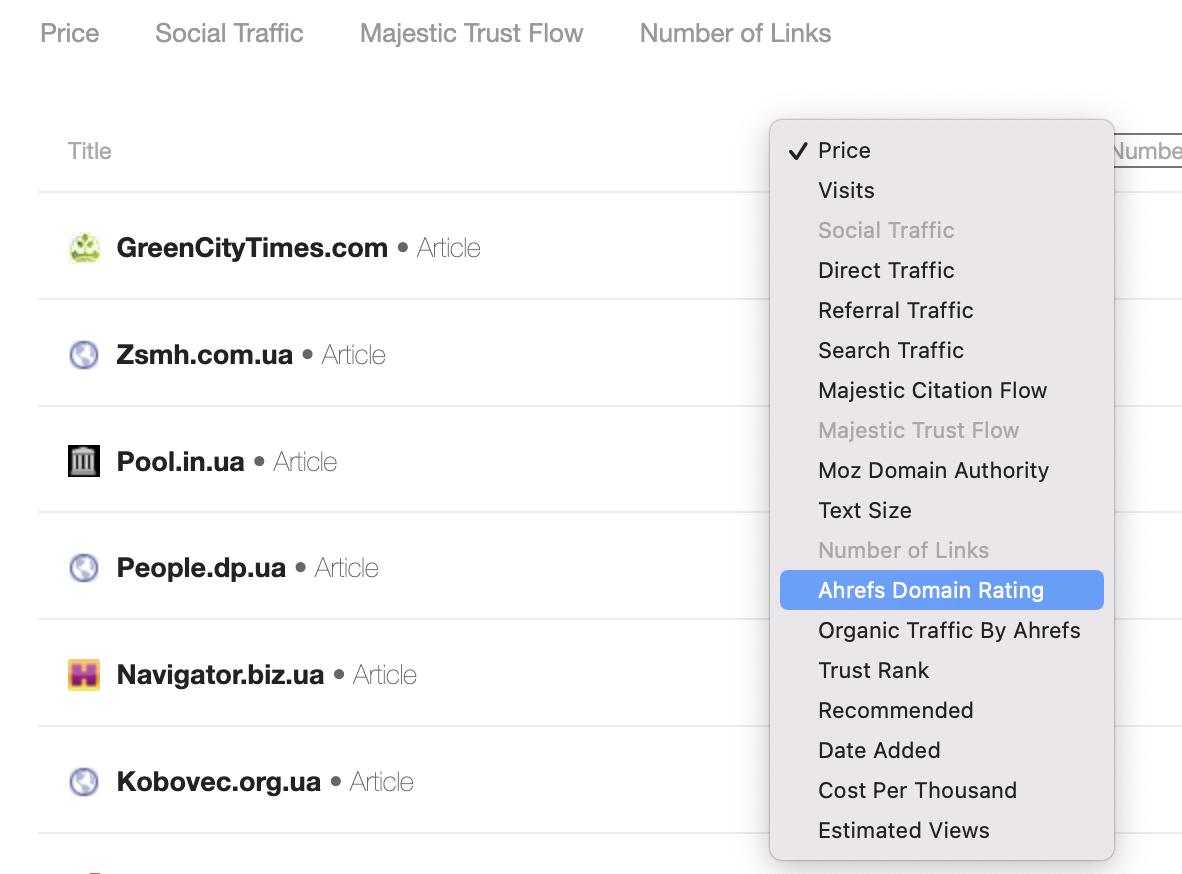Select the highlighted Ahrefs Domain Rating option
The height and width of the screenshot is (874, 1182).
(x=930, y=590)
